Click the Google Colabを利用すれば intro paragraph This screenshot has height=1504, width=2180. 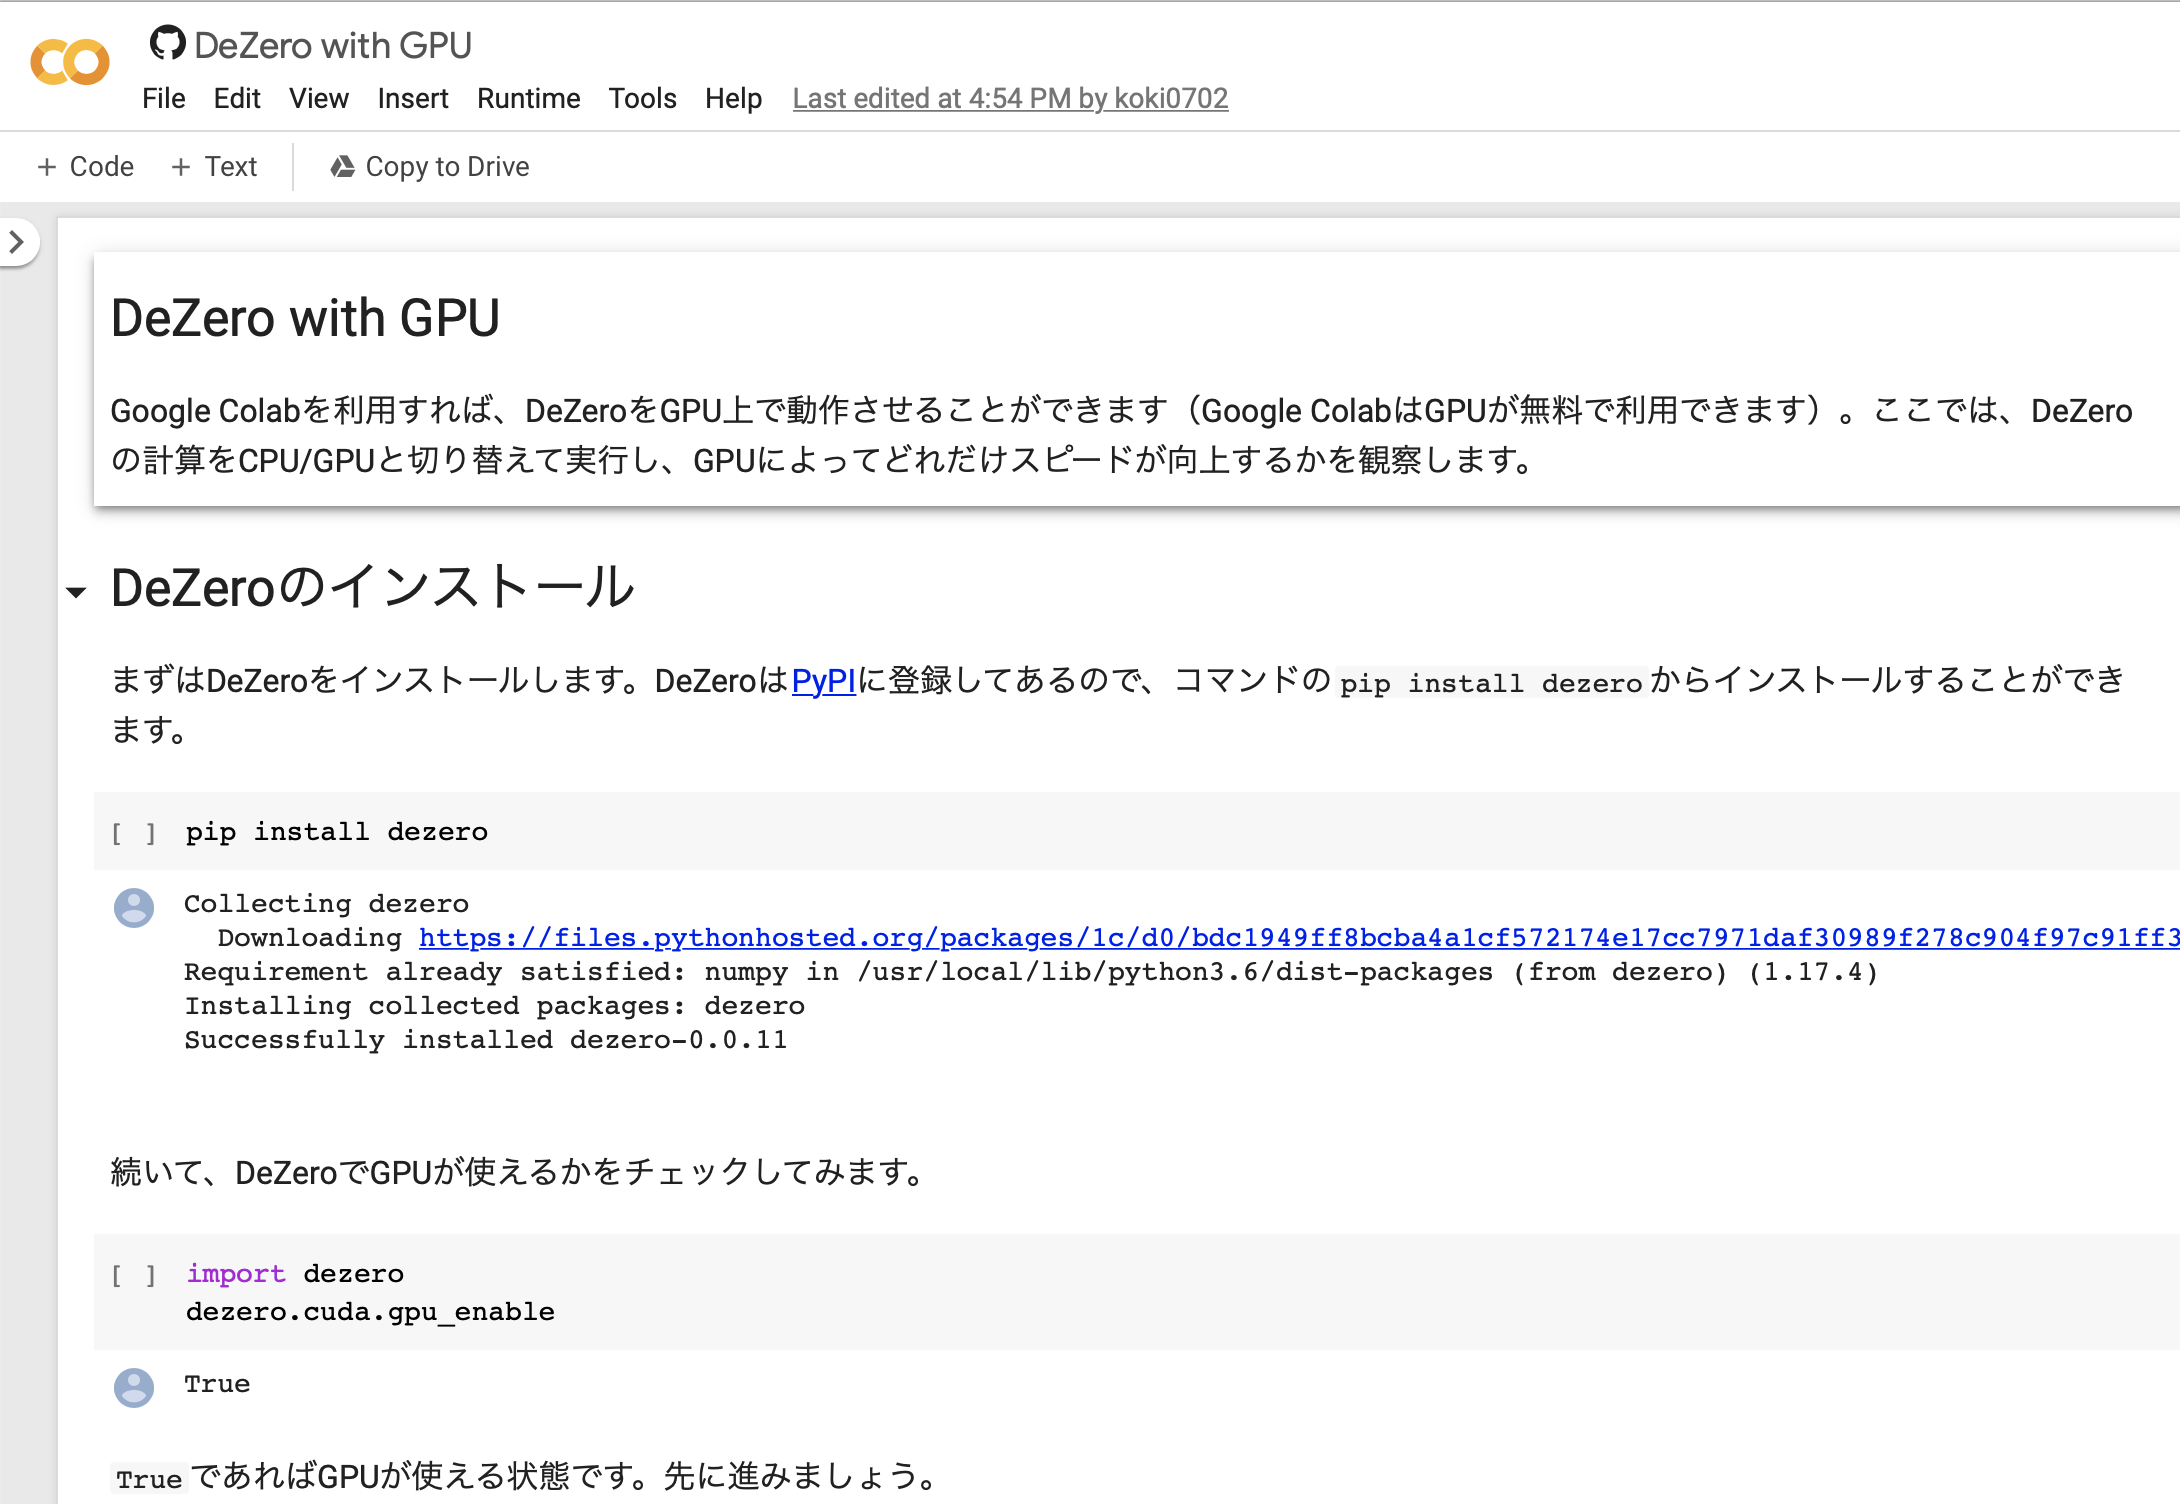click(x=1121, y=435)
